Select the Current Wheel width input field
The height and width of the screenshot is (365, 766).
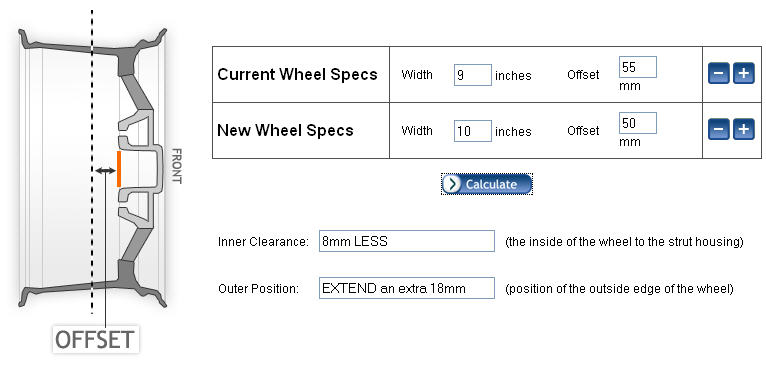[472, 75]
